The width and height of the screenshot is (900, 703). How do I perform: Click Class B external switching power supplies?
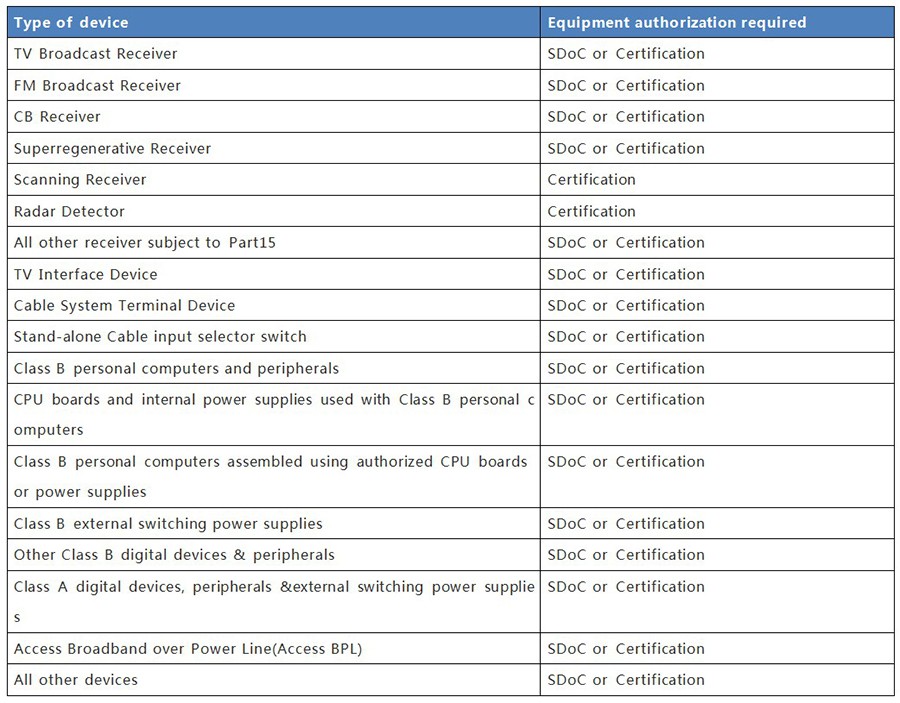pyautogui.click(x=168, y=524)
